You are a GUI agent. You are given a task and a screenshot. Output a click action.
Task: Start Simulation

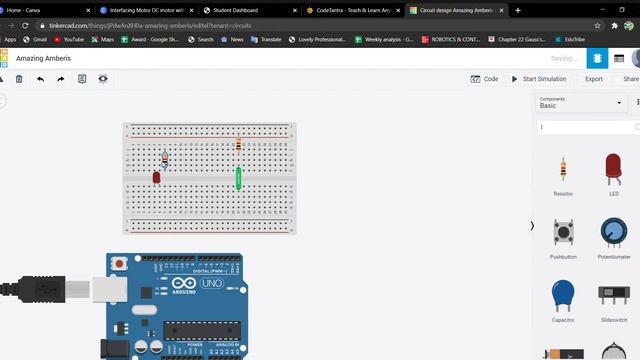click(539, 79)
